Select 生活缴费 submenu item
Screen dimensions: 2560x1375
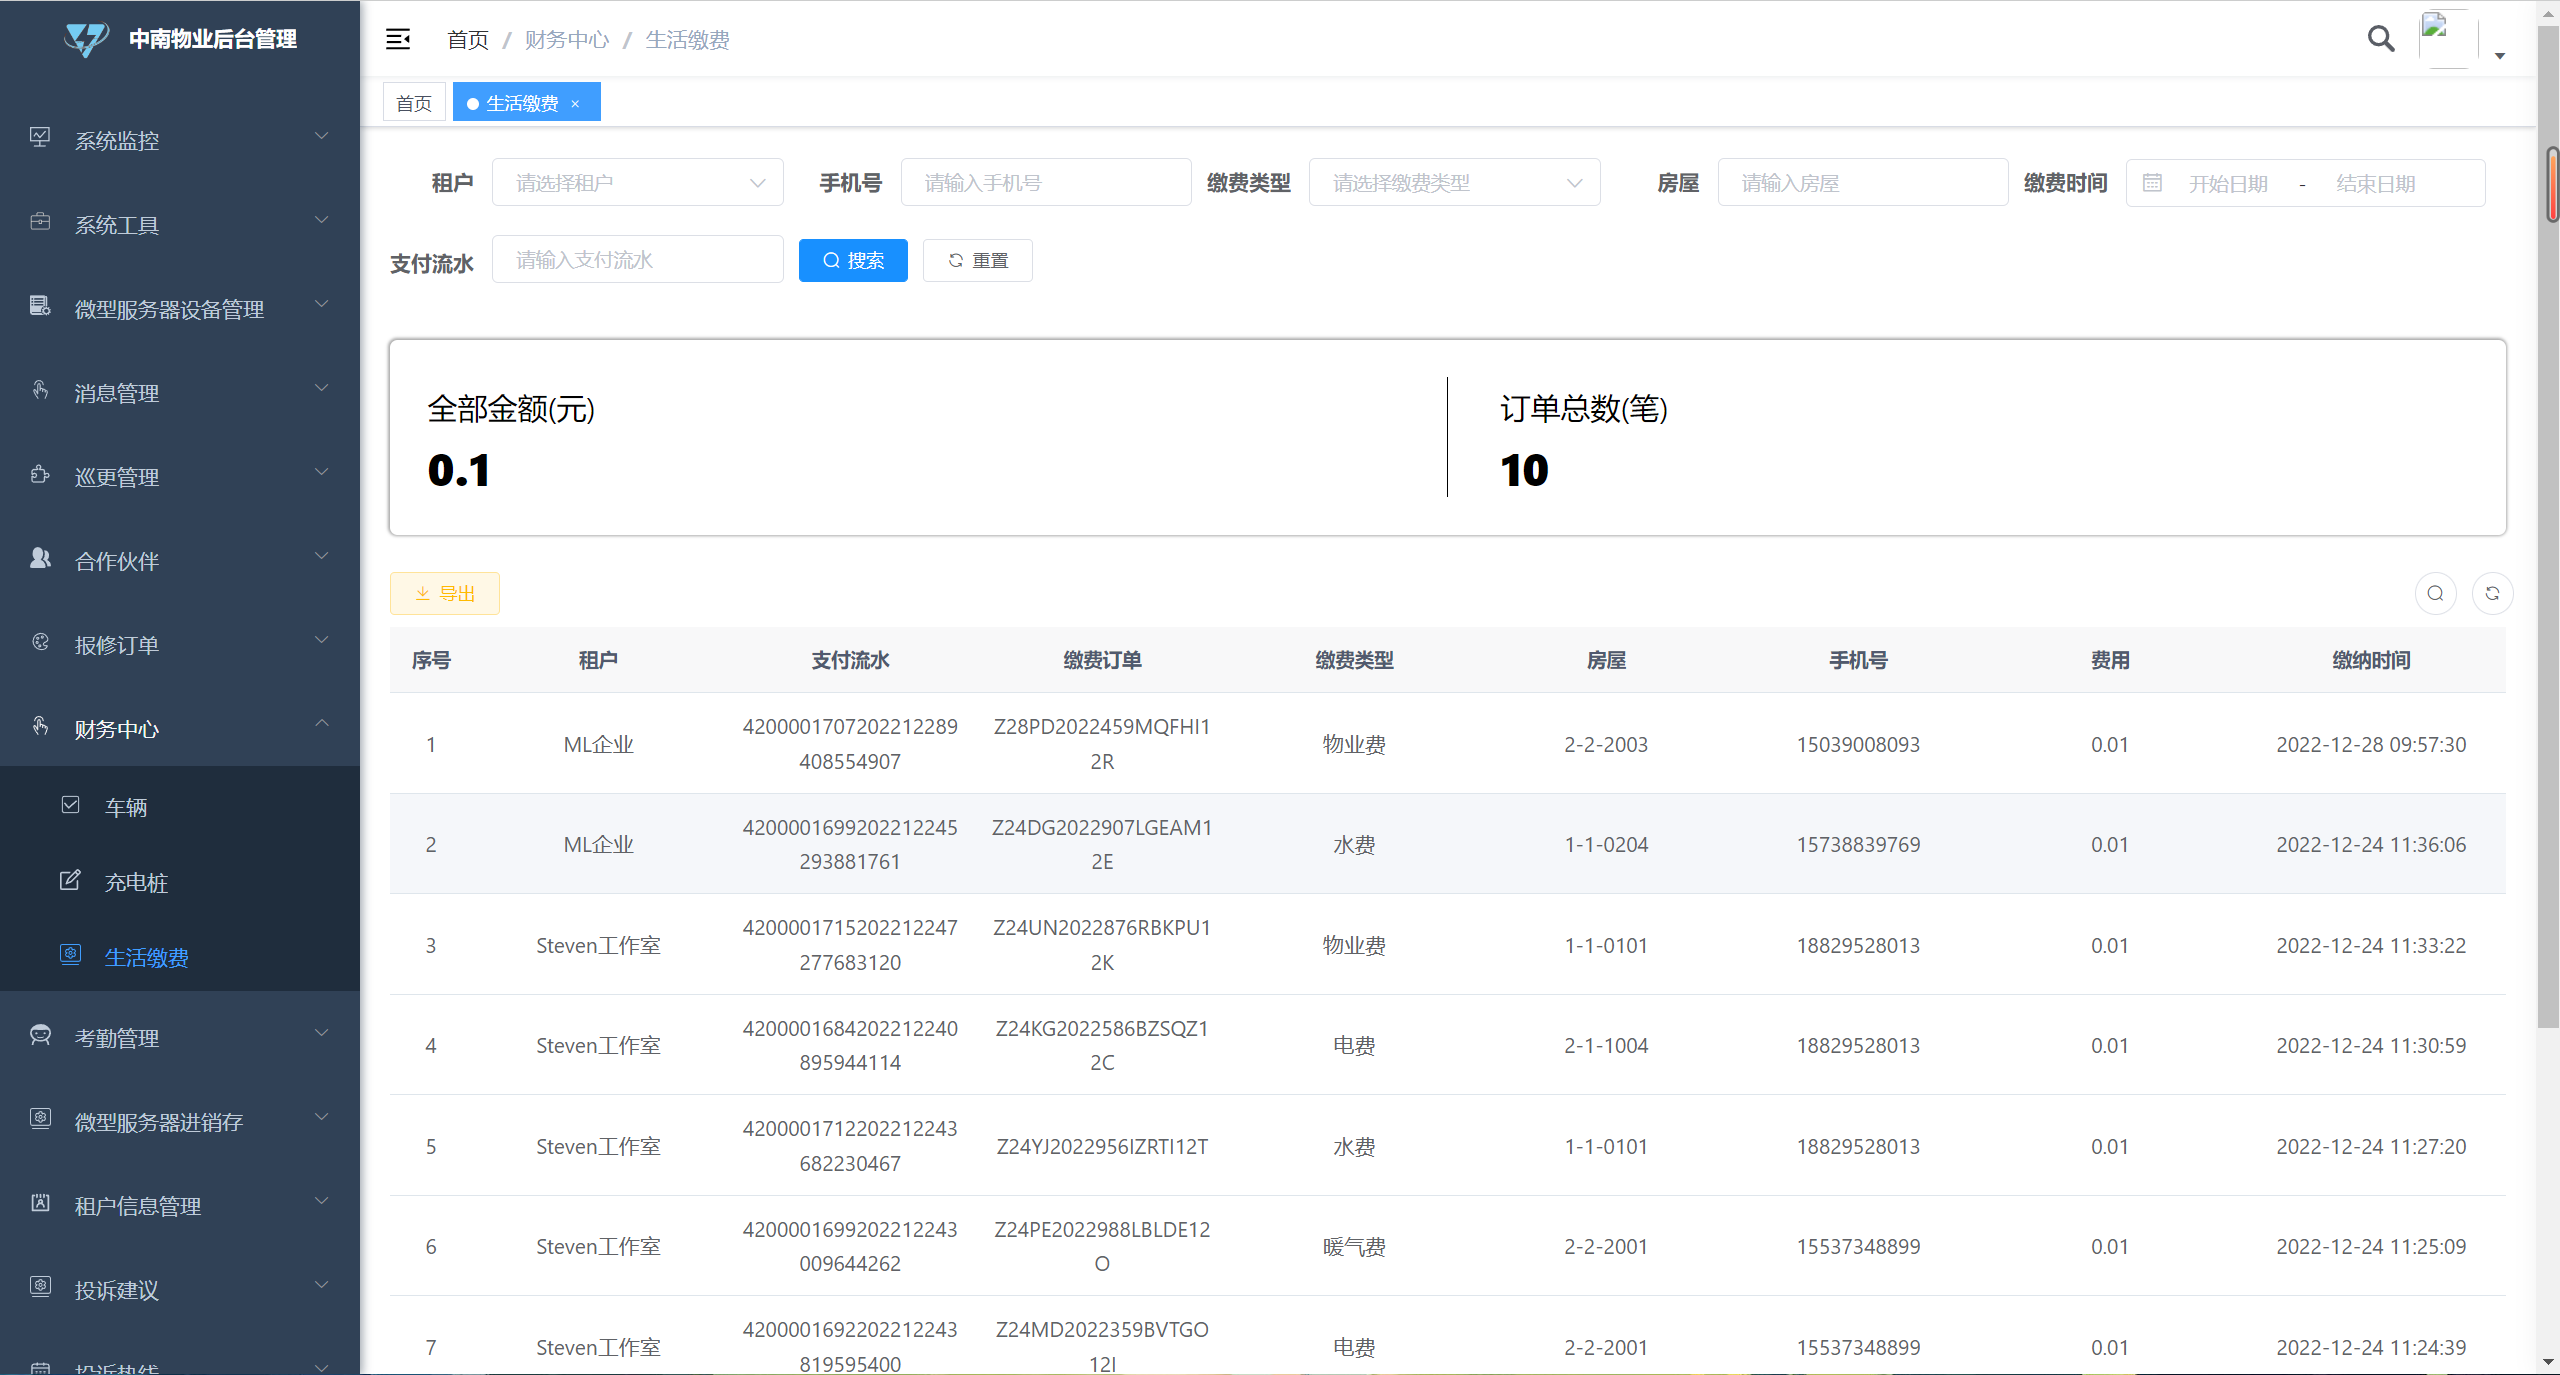[180, 956]
